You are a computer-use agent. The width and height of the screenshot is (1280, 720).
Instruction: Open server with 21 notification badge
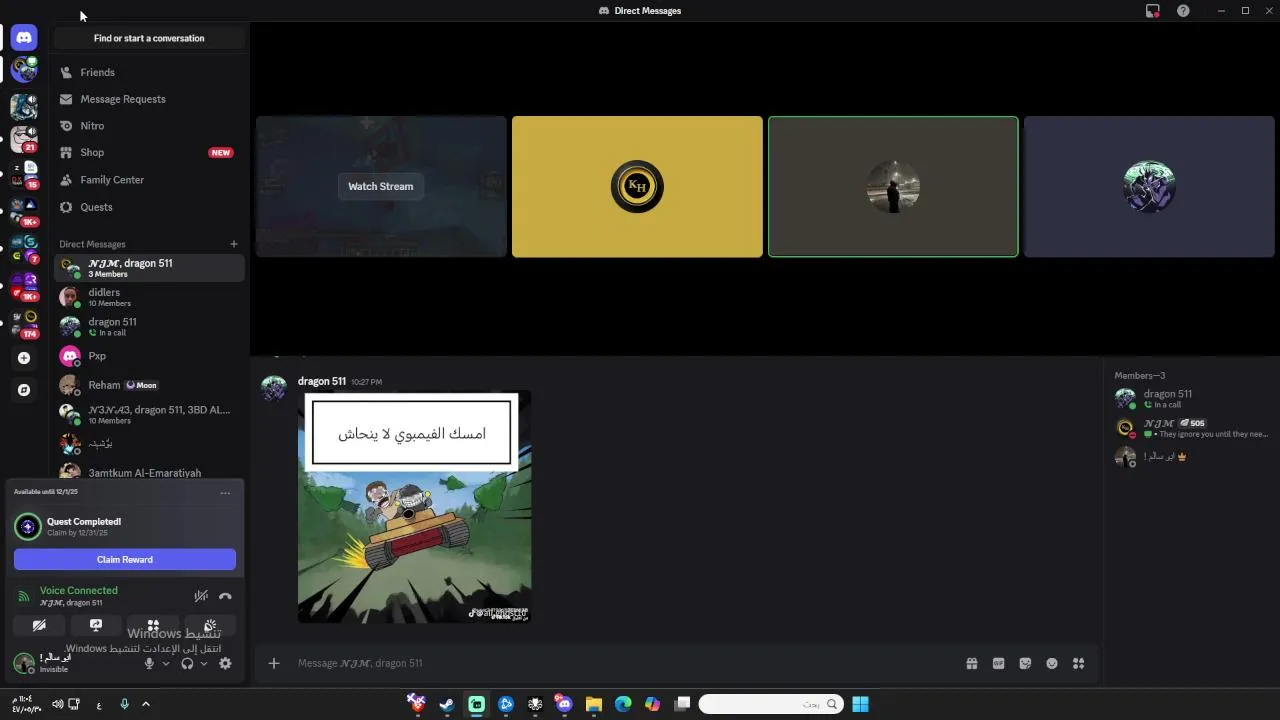(24, 138)
